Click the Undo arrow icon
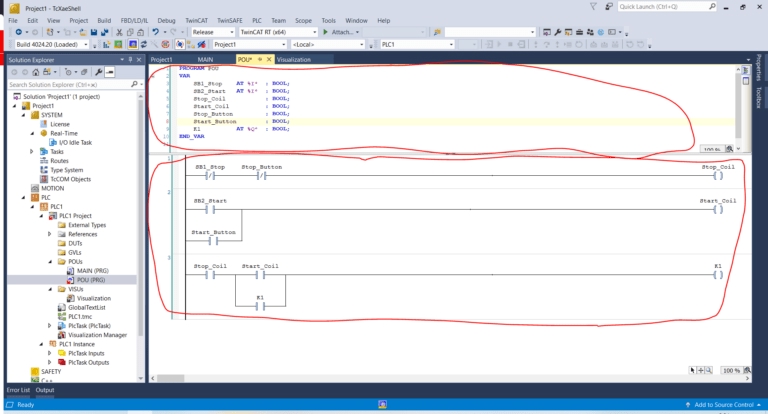Image resolution: width=768 pixels, height=414 pixels. pyautogui.click(x=155, y=32)
